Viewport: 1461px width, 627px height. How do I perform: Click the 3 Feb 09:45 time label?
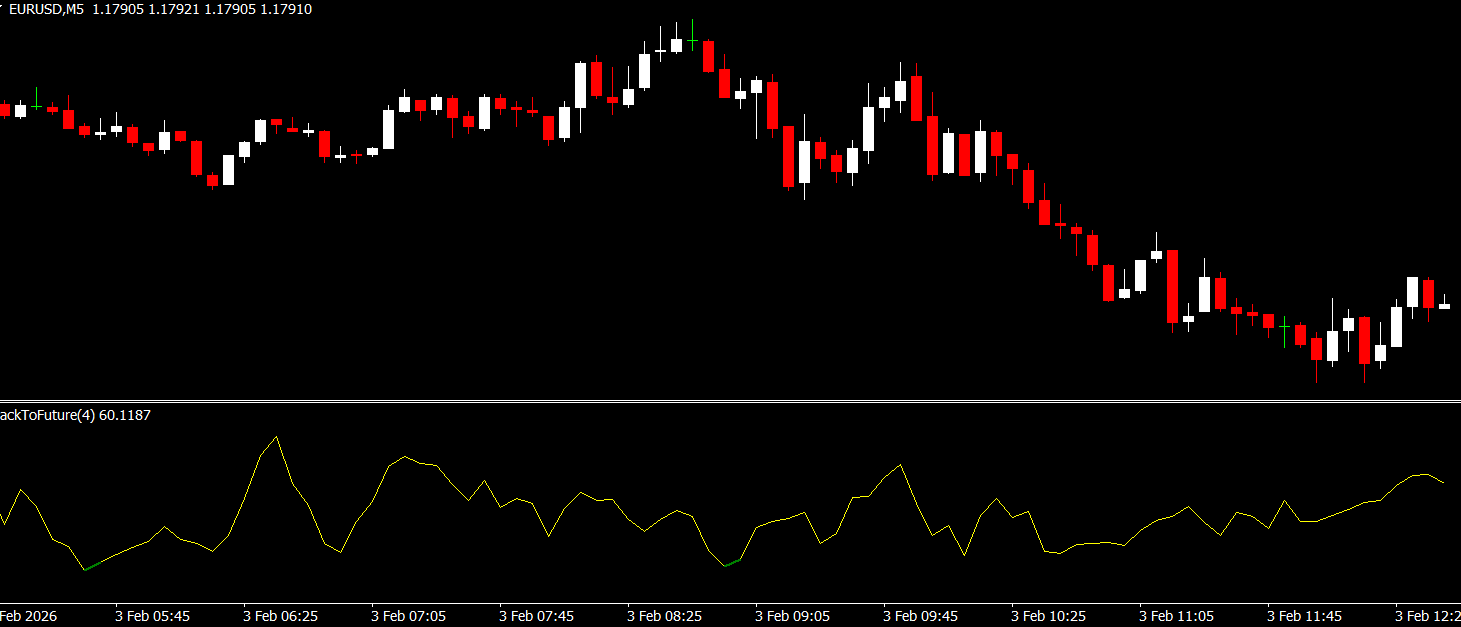[920, 616]
